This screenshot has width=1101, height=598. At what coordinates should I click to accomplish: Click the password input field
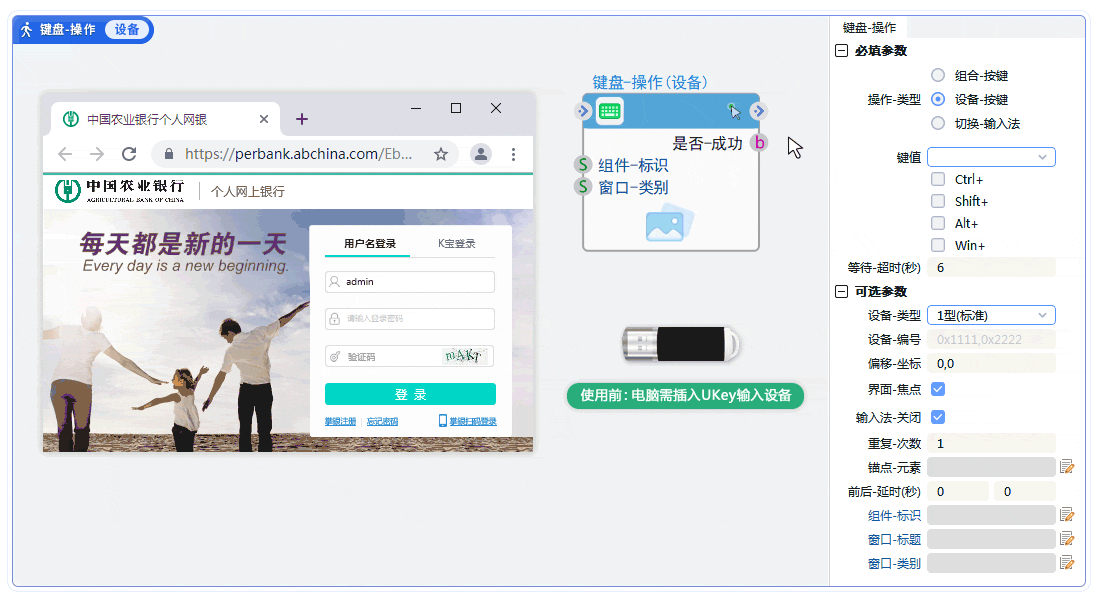[x=410, y=319]
